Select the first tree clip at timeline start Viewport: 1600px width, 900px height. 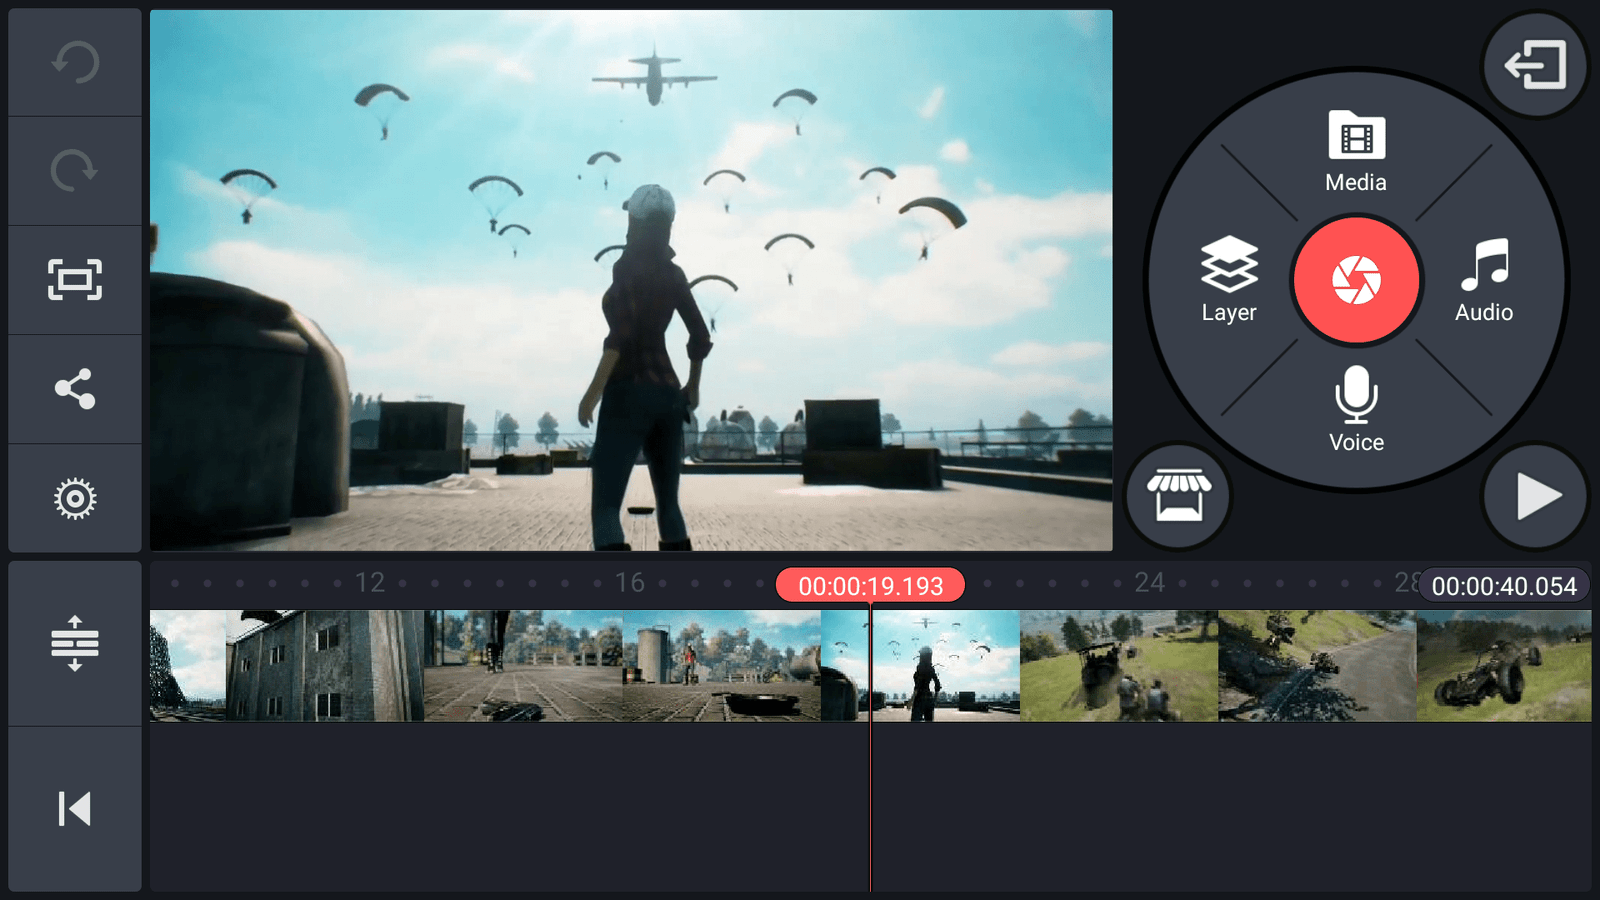[188, 666]
